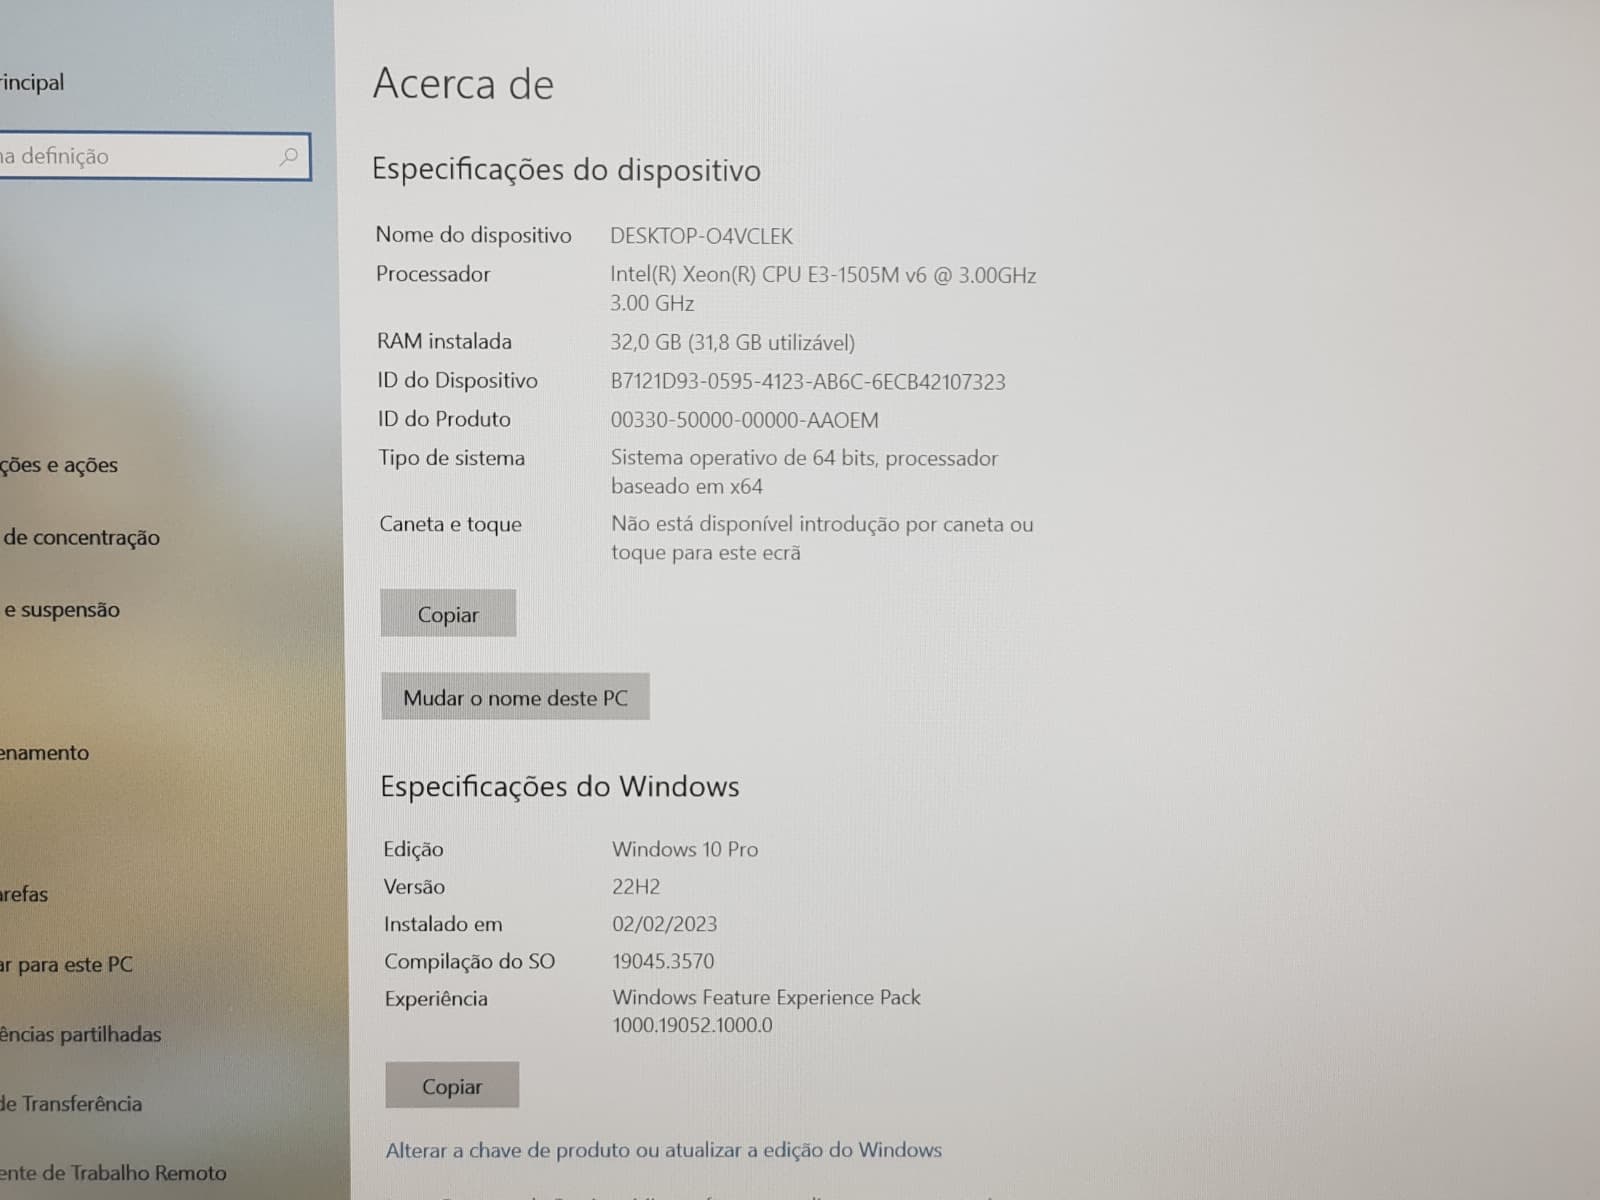1600x1200 pixels.
Task: Click the 'Caneta e toque' label
Action: (x=450, y=525)
